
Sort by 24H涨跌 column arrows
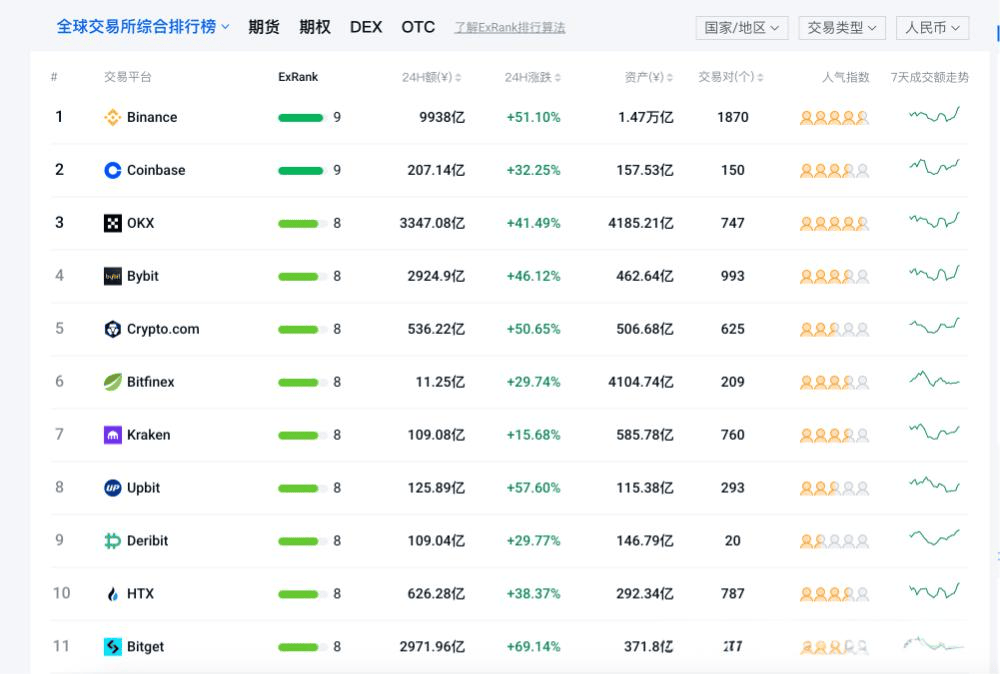tap(558, 78)
